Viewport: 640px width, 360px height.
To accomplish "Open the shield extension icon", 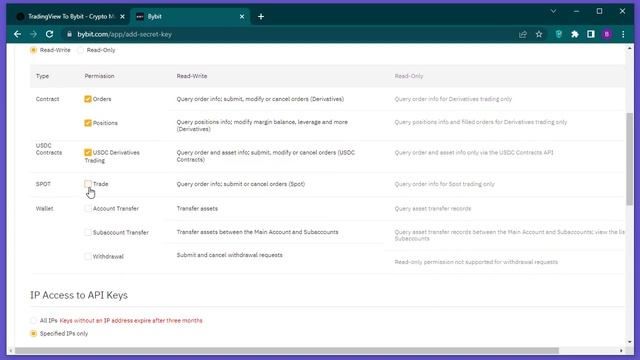I will 559,34.
